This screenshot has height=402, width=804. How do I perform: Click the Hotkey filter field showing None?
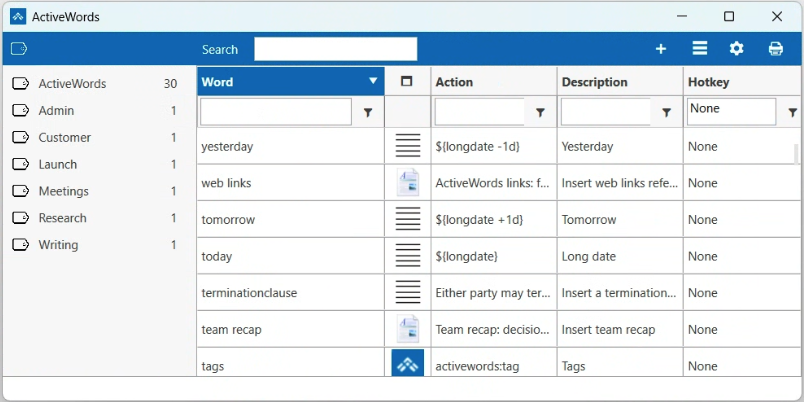point(731,112)
